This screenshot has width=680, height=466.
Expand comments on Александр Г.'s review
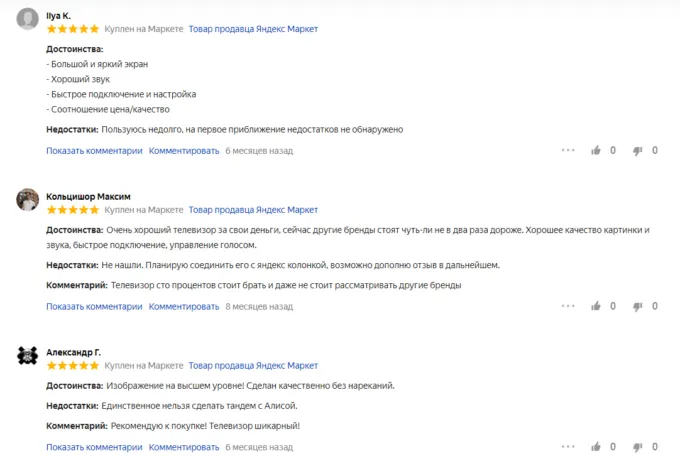95,446
